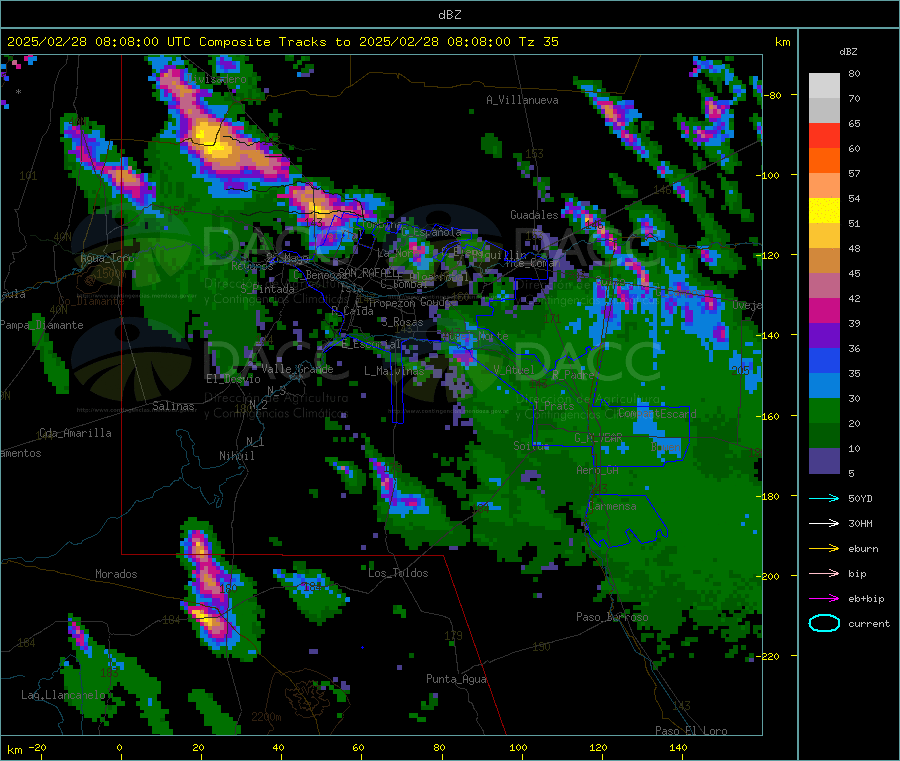The width and height of the screenshot is (900, 761).
Task: Click the white 30HM arrow in legend
Action: [824, 523]
